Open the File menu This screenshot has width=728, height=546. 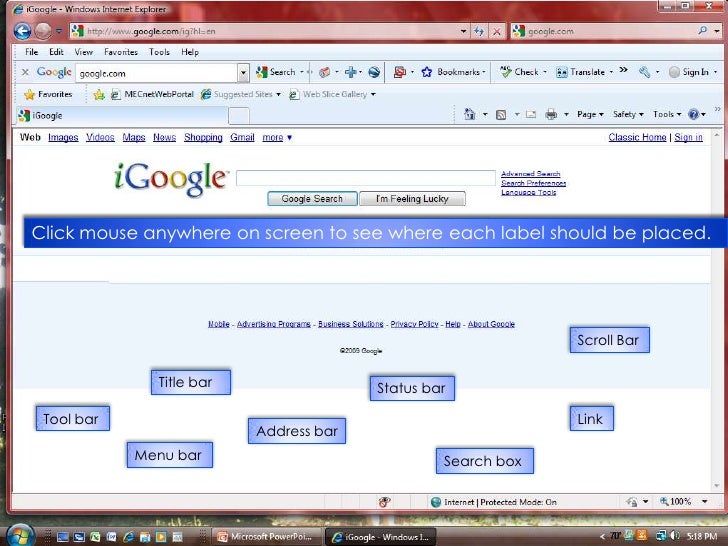32,52
